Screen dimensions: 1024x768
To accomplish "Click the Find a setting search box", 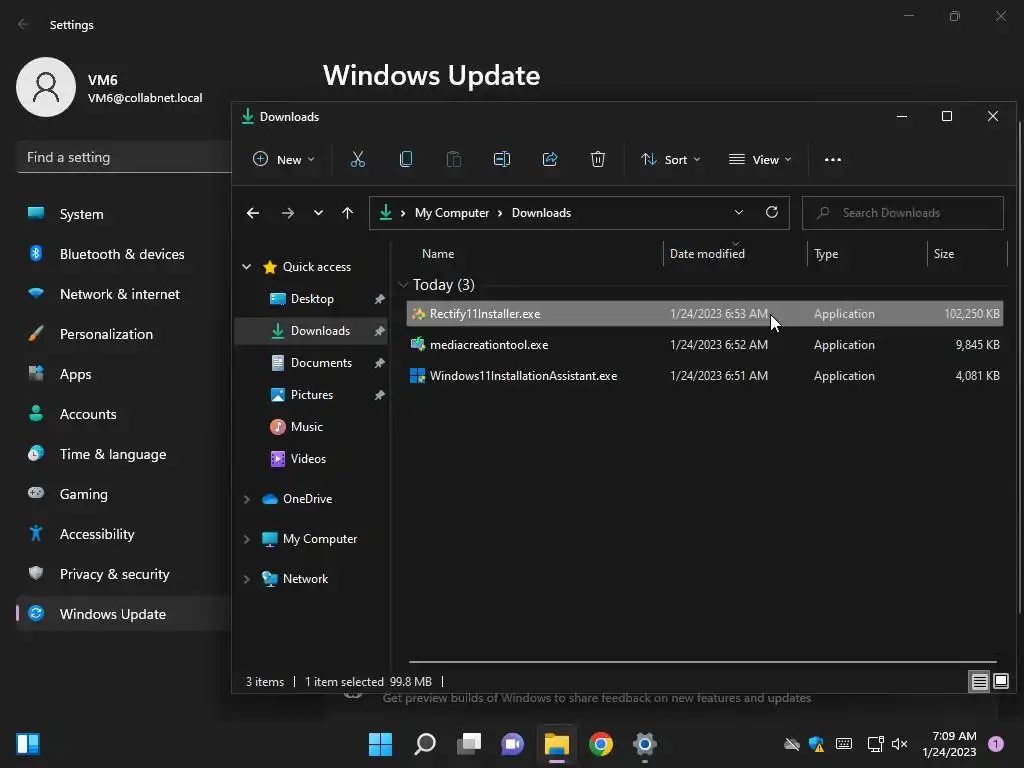I will (124, 157).
